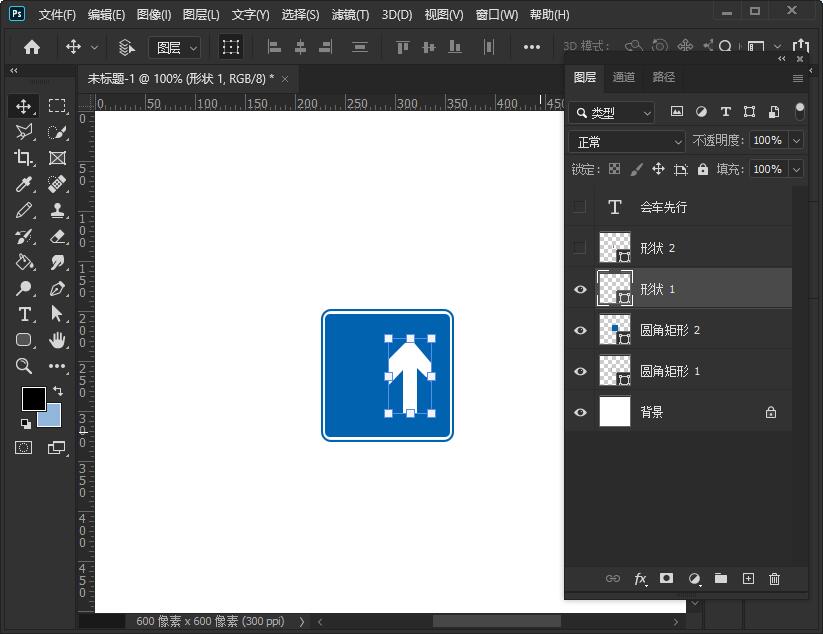Viewport: 823px width, 634px height.
Task: Select the History Brush tool
Action: 24,237
